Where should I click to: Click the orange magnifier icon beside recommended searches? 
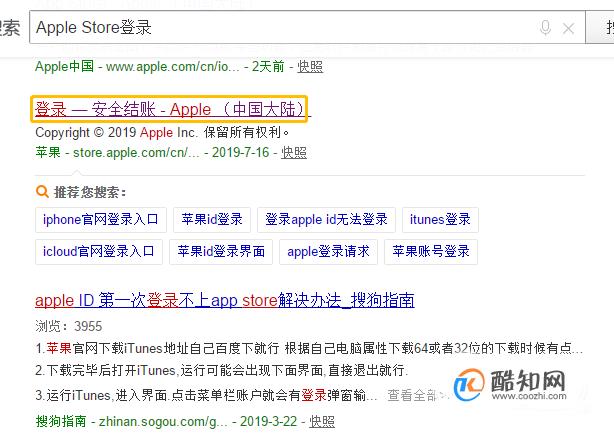click(x=42, y=192)
